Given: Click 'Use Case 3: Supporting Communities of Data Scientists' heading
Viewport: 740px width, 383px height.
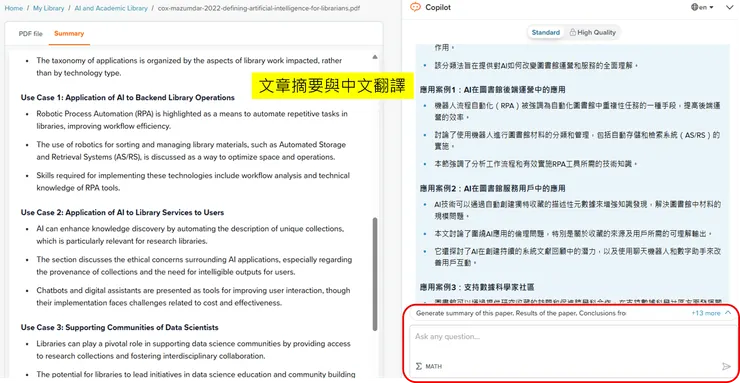Looking at the screenshot, I should point(119,327).
